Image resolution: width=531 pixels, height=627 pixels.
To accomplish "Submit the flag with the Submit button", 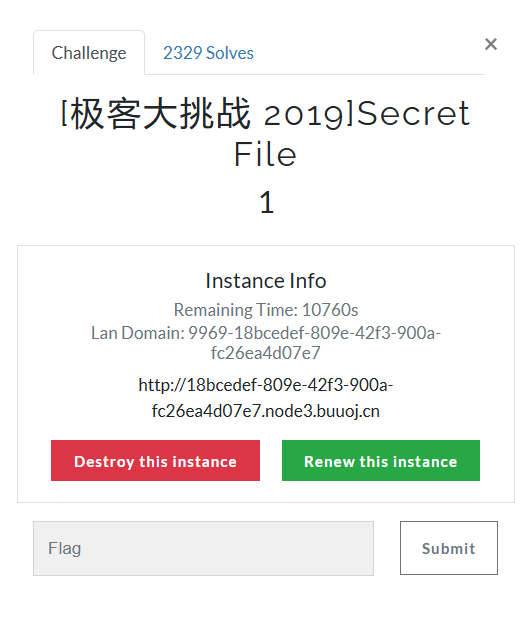I will point(449,548).
